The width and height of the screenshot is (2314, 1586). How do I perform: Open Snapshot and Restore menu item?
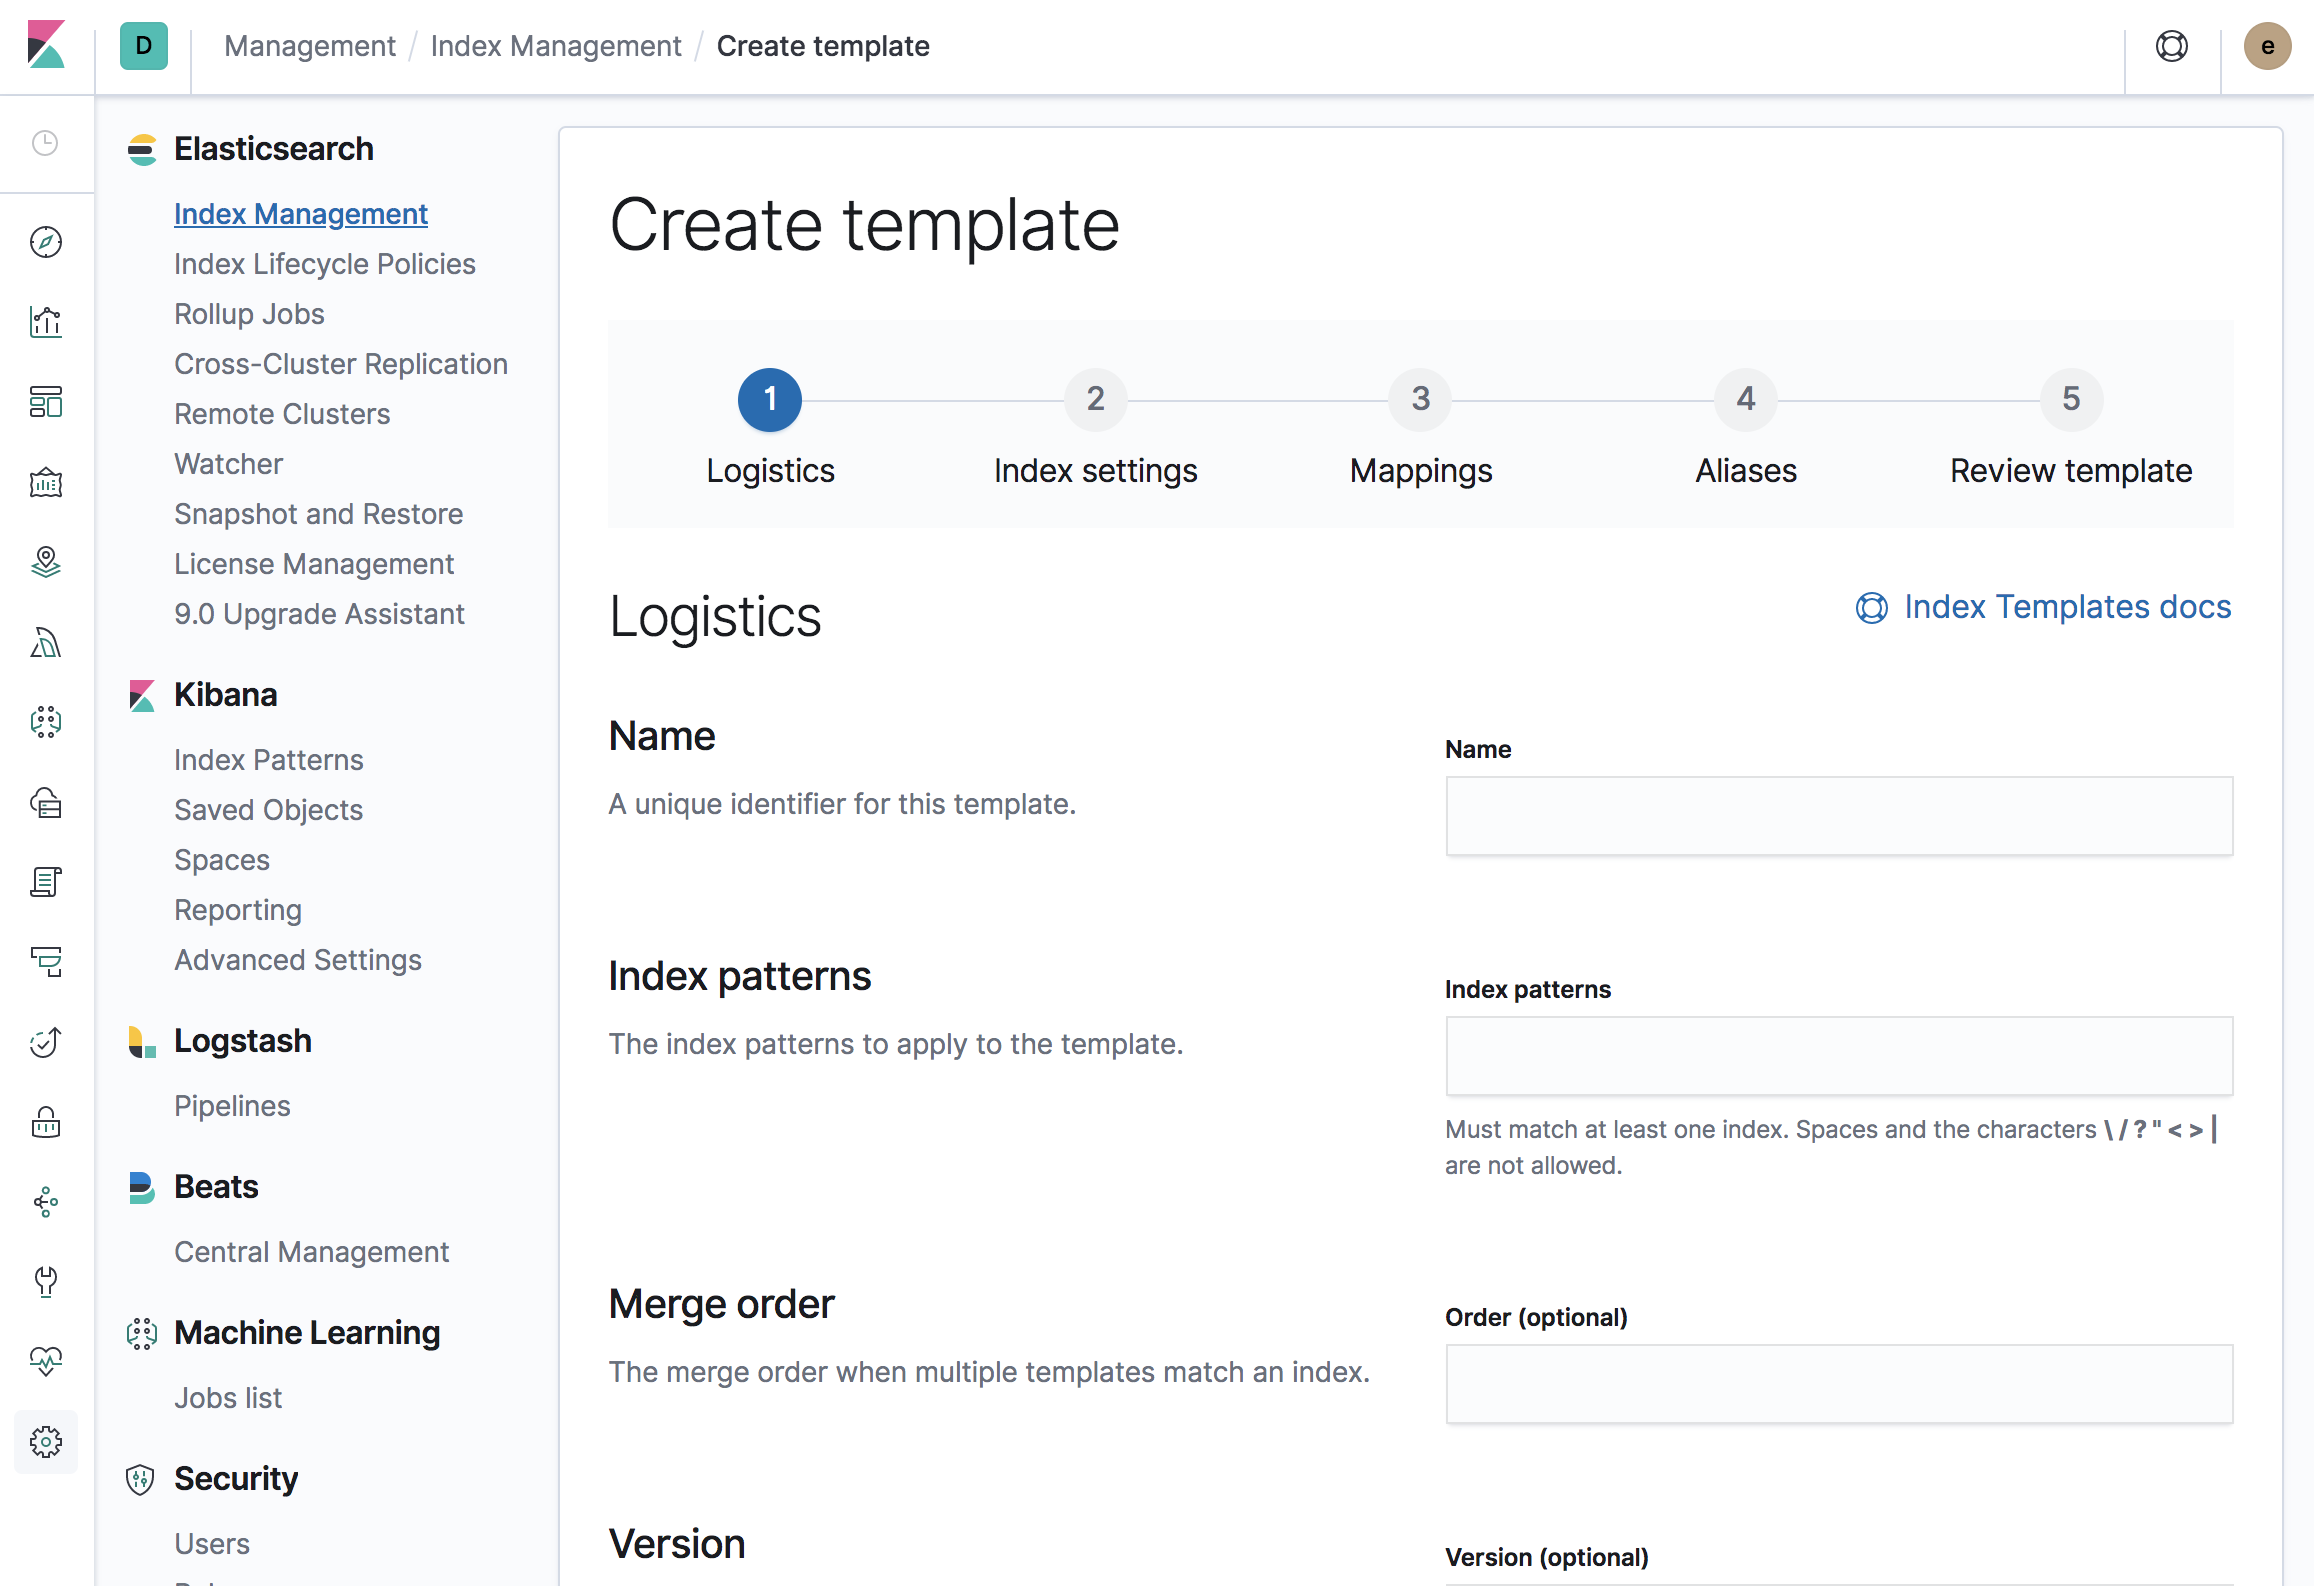[x=318, y=514]
